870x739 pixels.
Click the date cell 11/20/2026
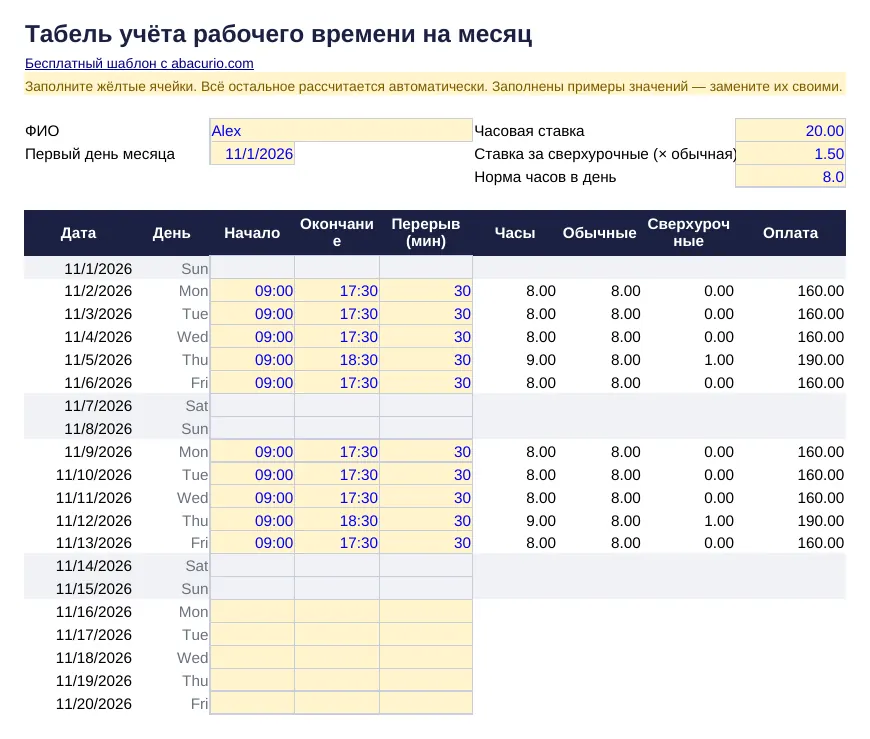[94, 703]
